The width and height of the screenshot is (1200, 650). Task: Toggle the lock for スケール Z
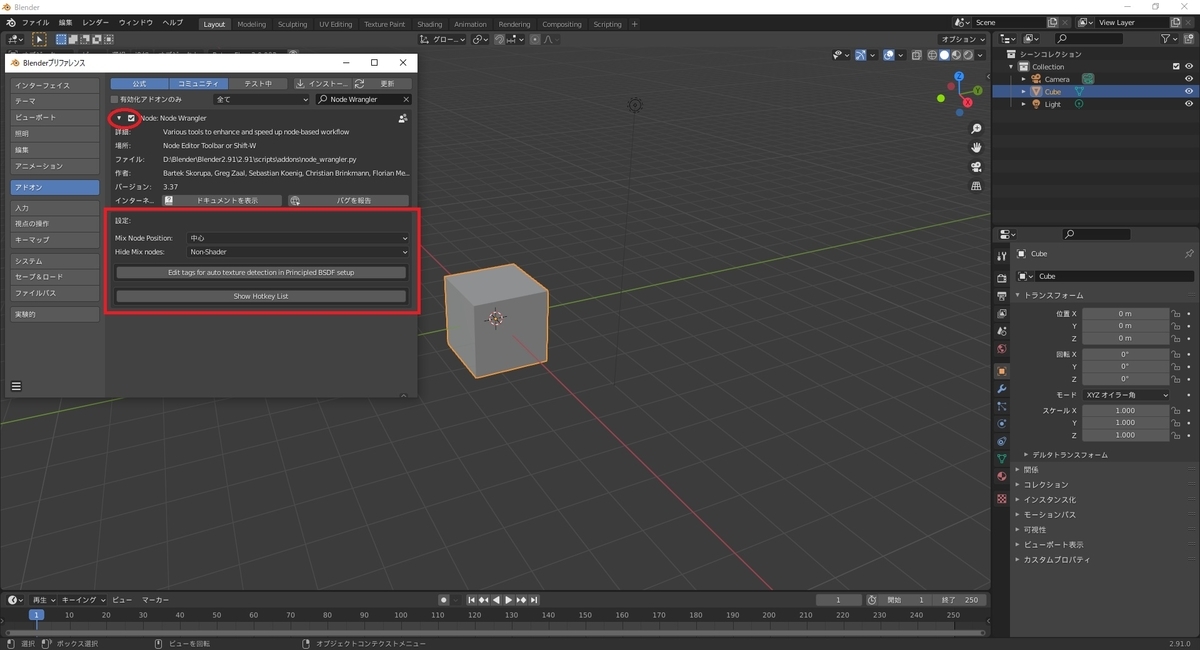pos(1177,435)
